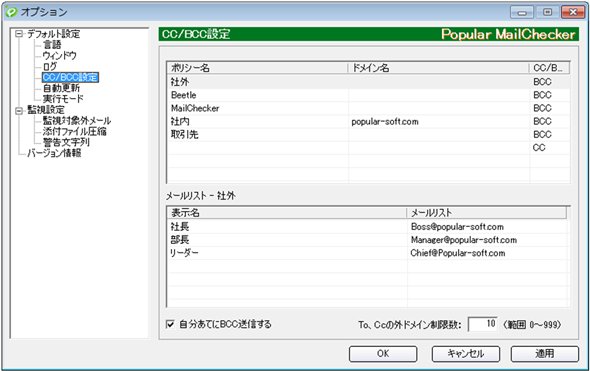This screenshot has width=590, height=371.
Task: Click the CC/B.. column header
Action: [549, 68]
